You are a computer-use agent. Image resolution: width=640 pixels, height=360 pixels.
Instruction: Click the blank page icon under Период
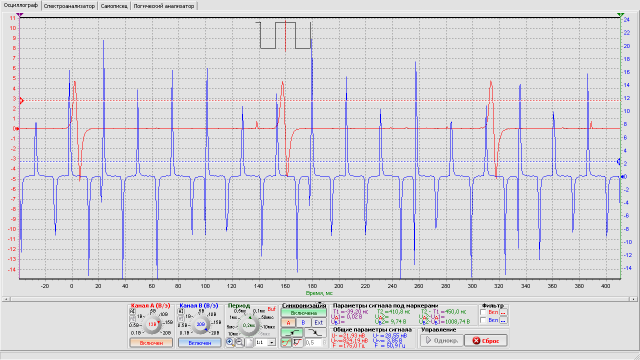pos(249,342)
